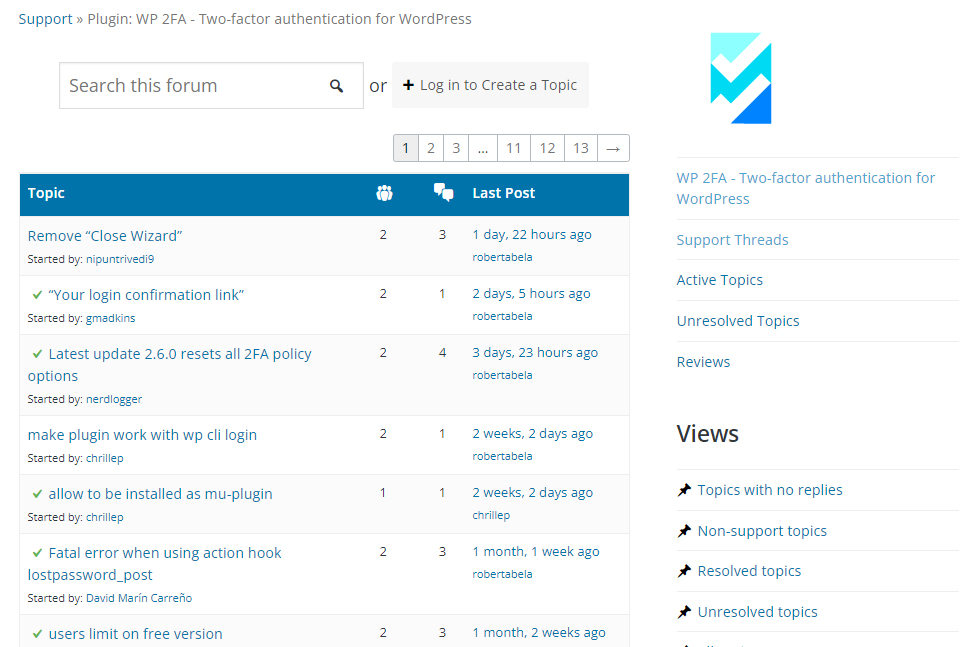970x647 pixels.
Task: Open Unresolved topics view link
Action: tap(758, 612)
